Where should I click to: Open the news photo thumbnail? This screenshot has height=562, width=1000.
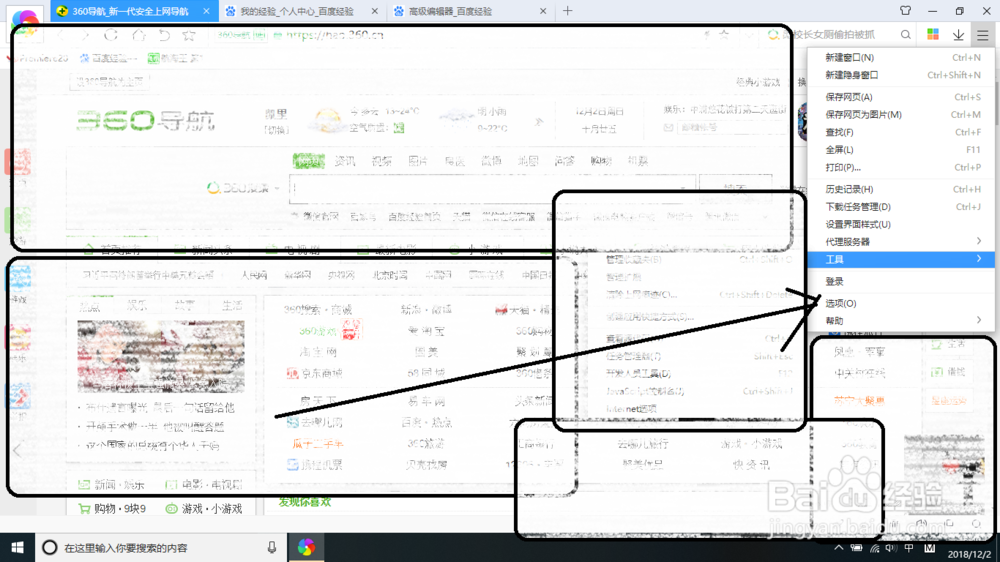161,356
